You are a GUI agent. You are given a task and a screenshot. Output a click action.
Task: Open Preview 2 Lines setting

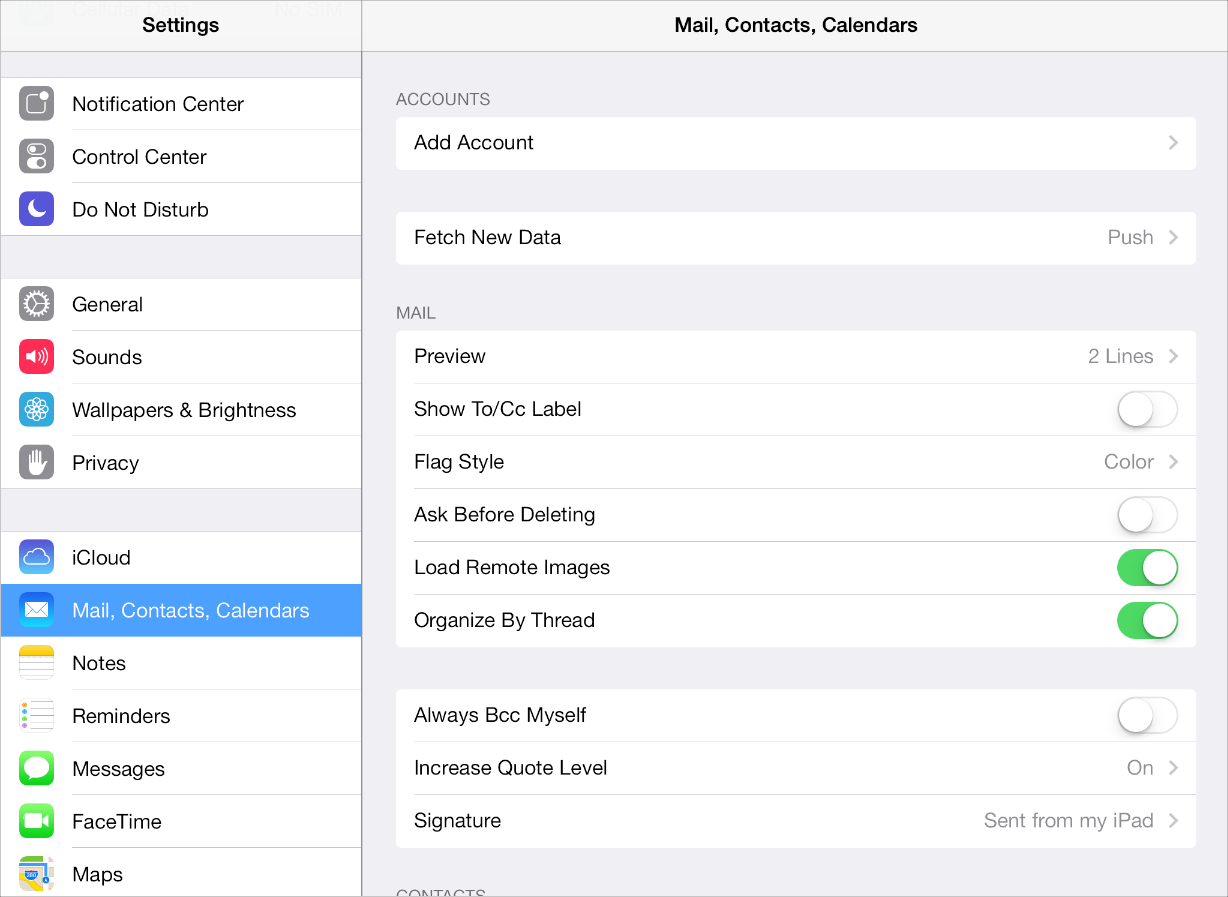point(795,357)
